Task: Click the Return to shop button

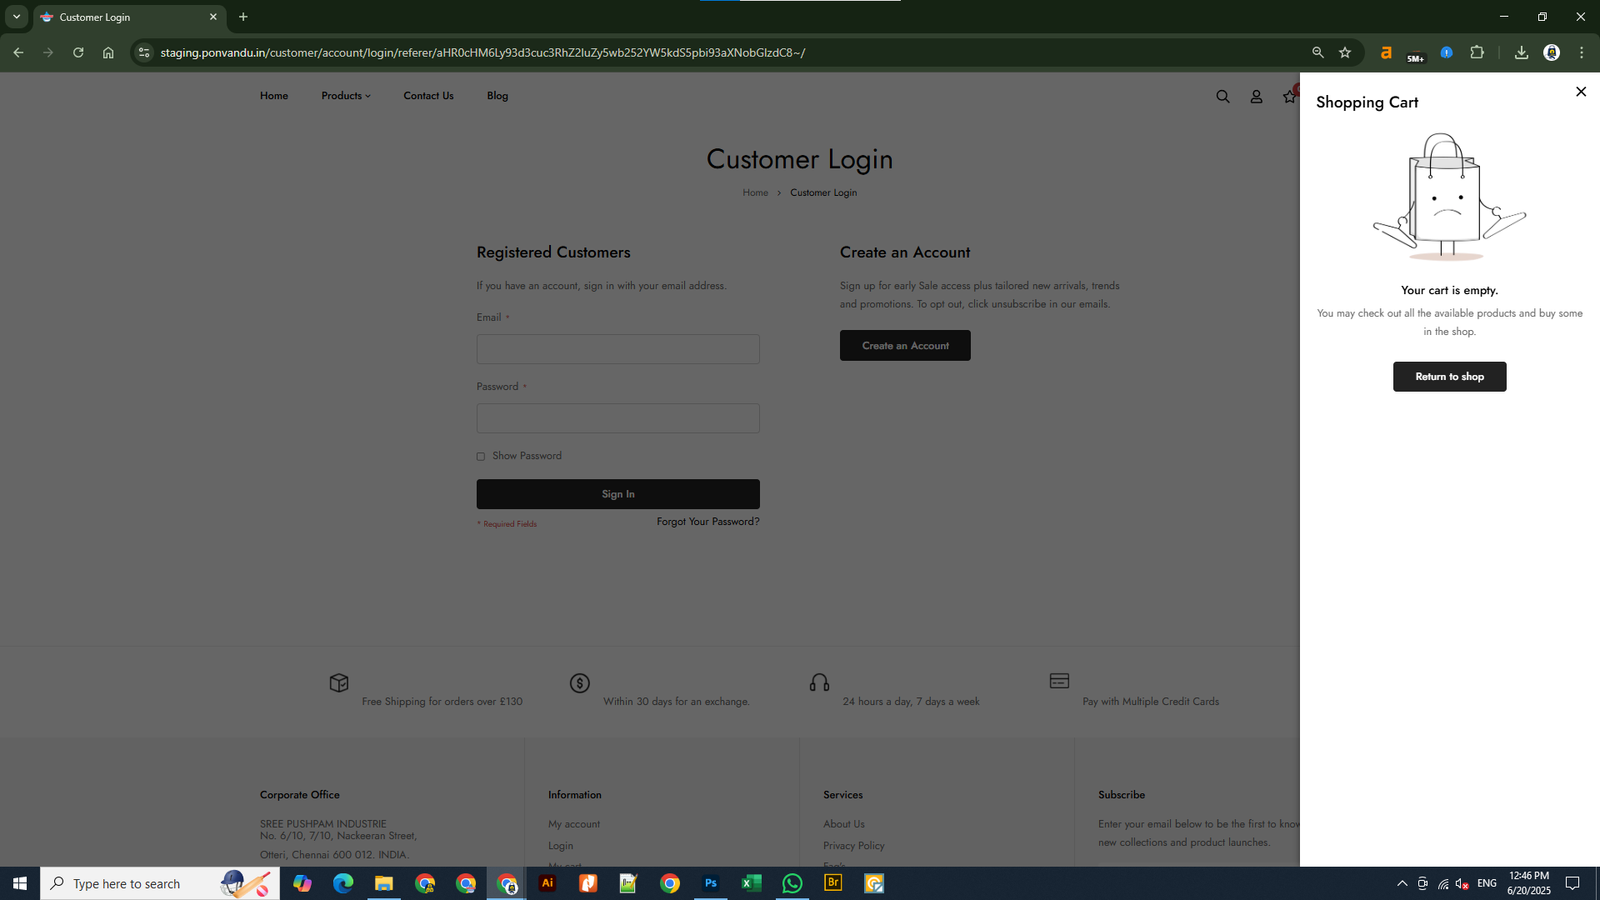Action: (x=1449, y=377)
